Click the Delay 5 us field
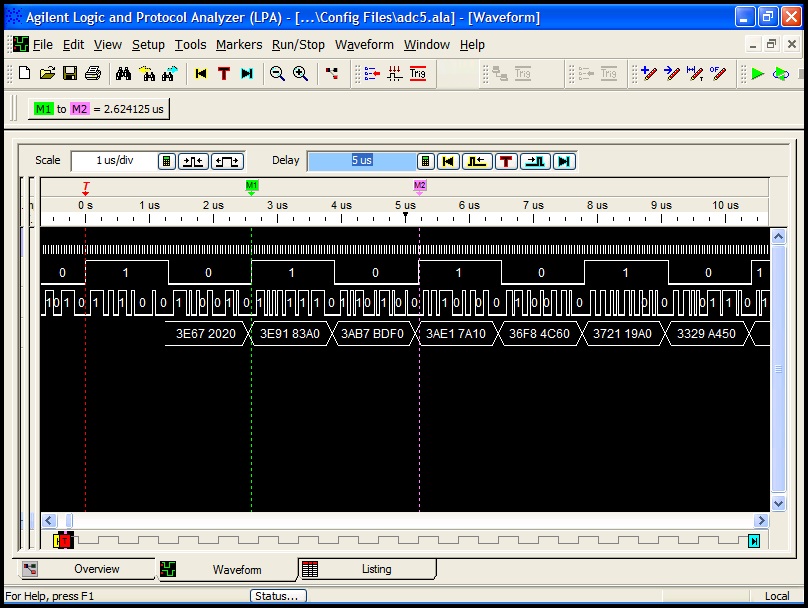808x608 pixels. tap(362, 161)
